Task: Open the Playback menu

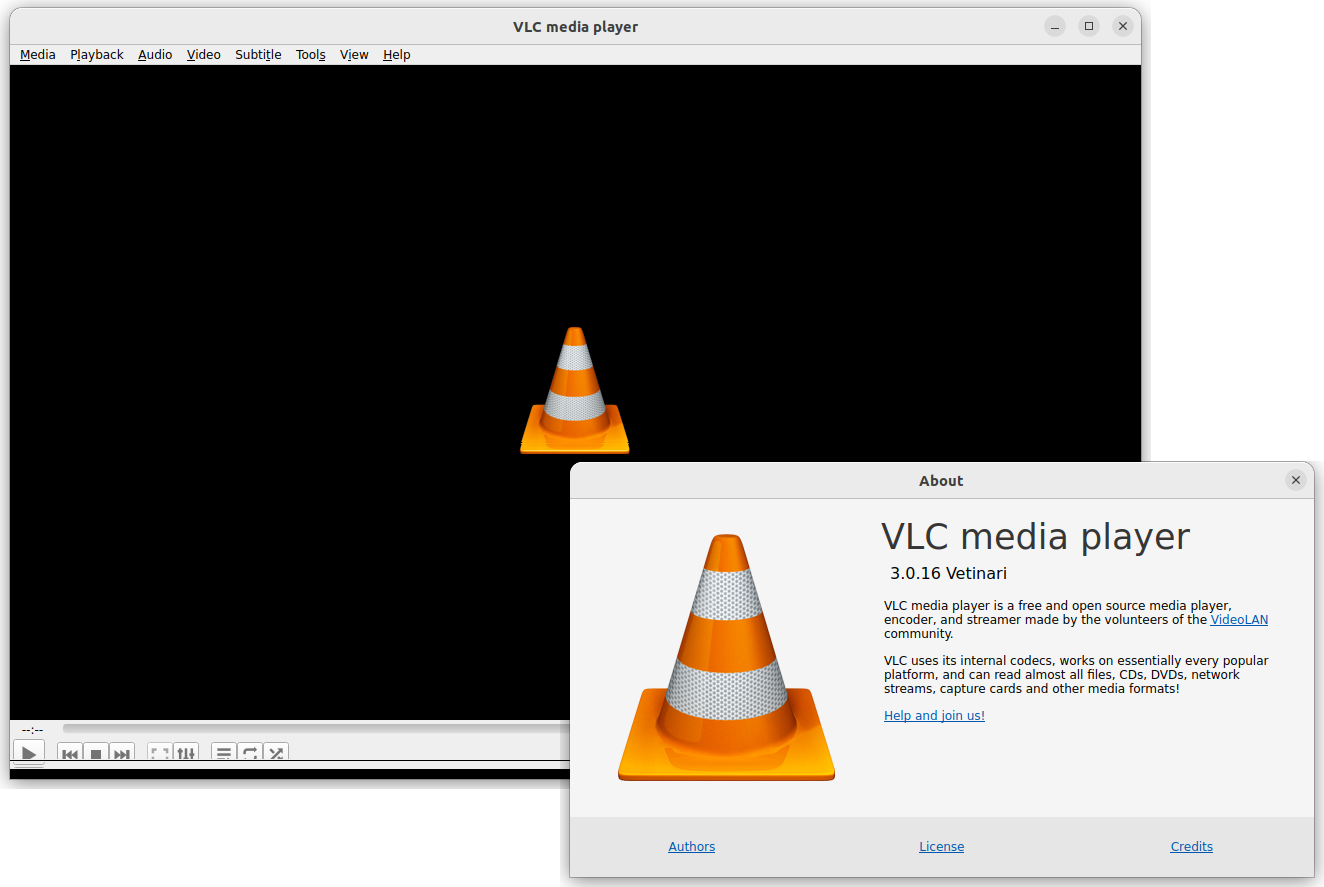Action: pos(97,55)
